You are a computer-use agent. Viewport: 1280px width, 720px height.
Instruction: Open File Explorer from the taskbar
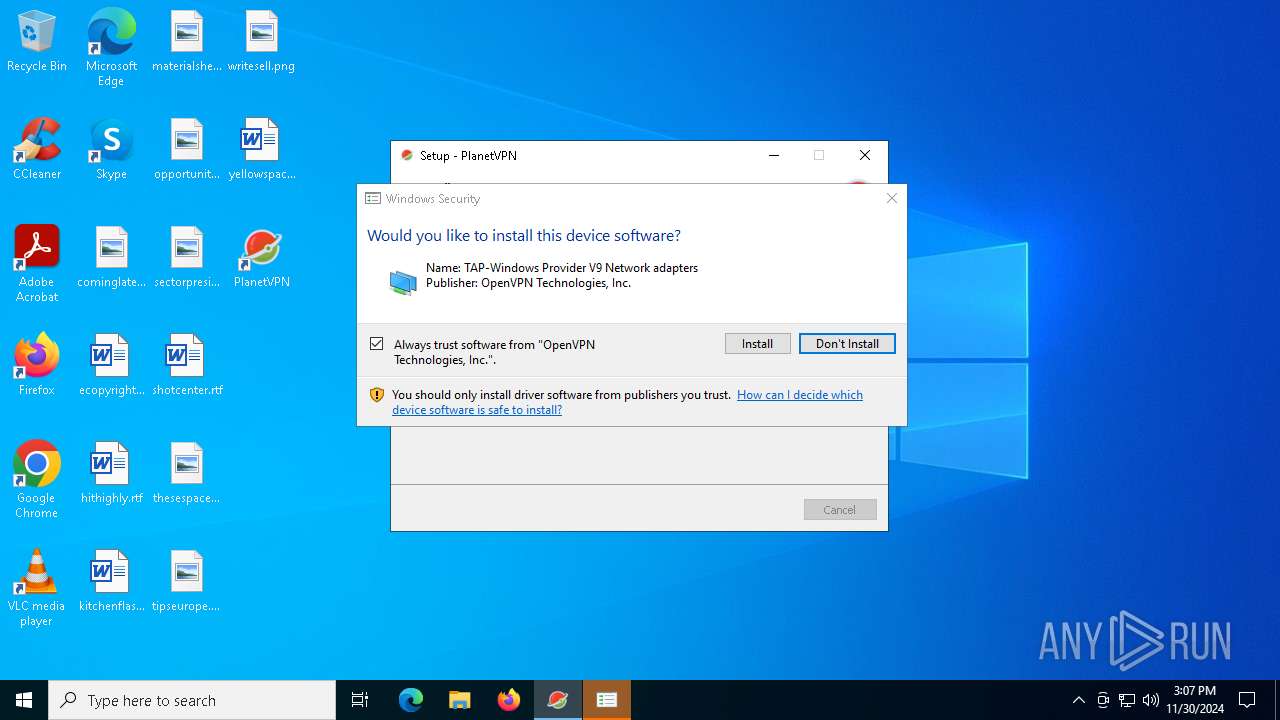[459, 700]
